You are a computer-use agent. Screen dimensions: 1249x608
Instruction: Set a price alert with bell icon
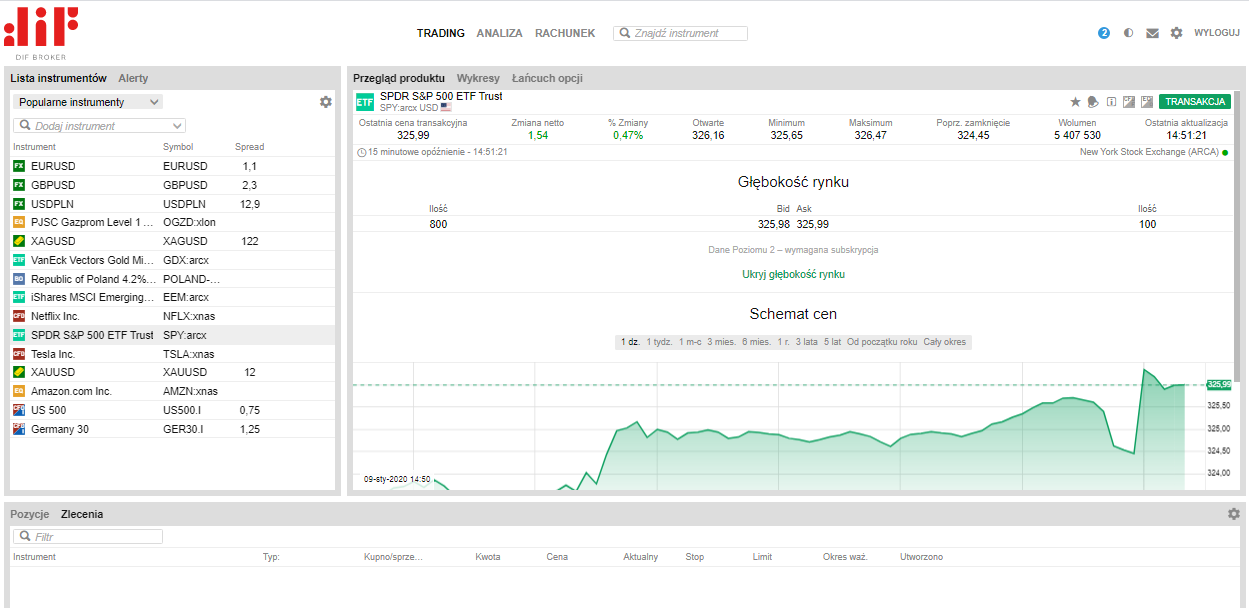tap(1093, 102)
